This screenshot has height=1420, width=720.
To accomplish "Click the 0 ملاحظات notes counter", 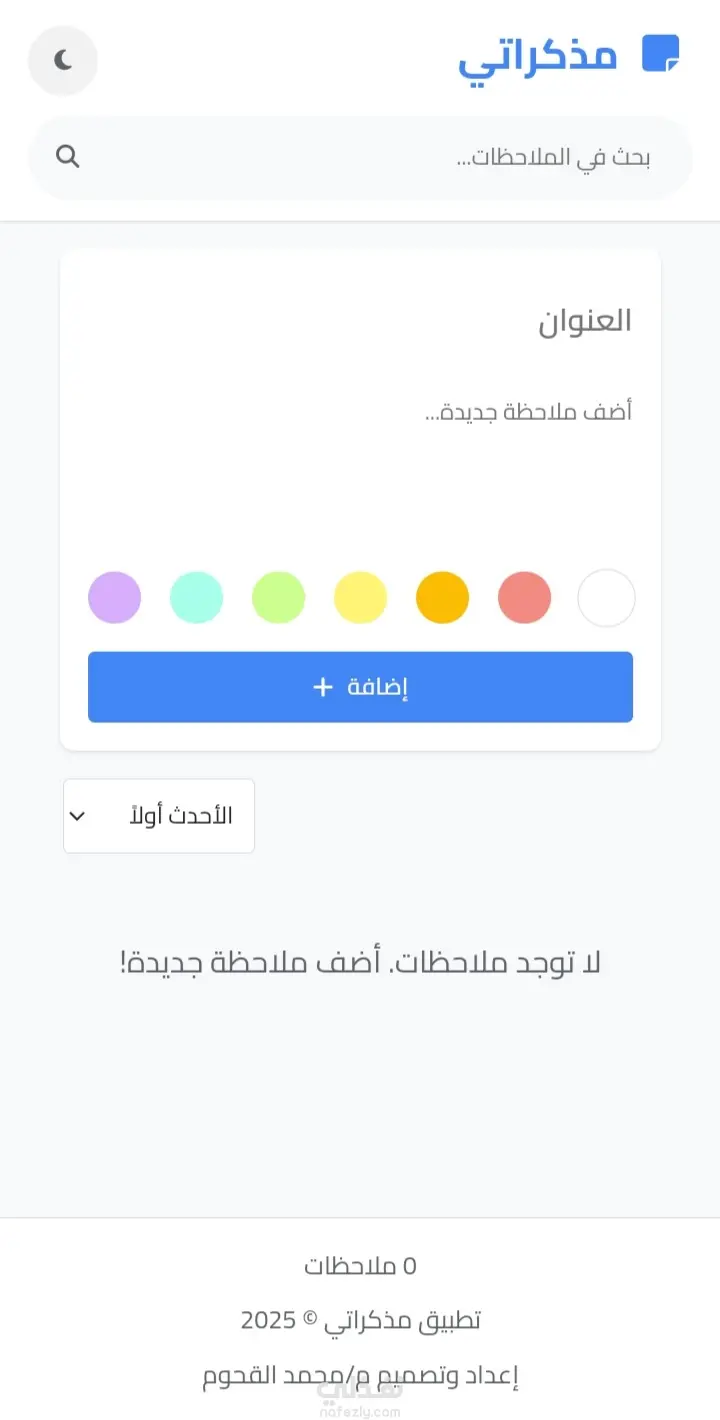I will tap(360, 1266).
